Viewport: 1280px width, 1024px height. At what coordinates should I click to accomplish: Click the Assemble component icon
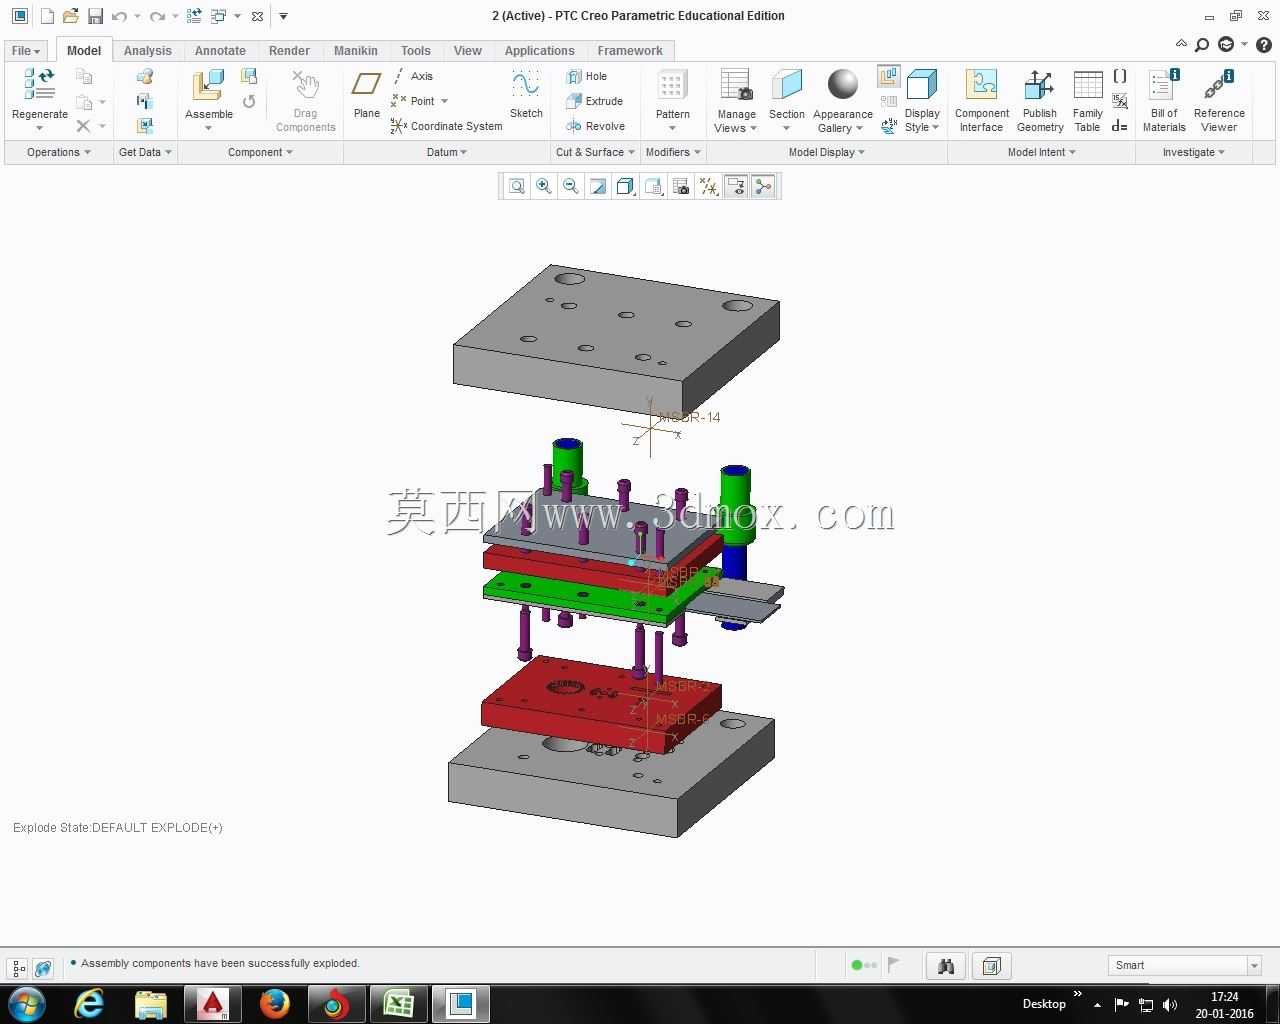(x=208, y=86)
